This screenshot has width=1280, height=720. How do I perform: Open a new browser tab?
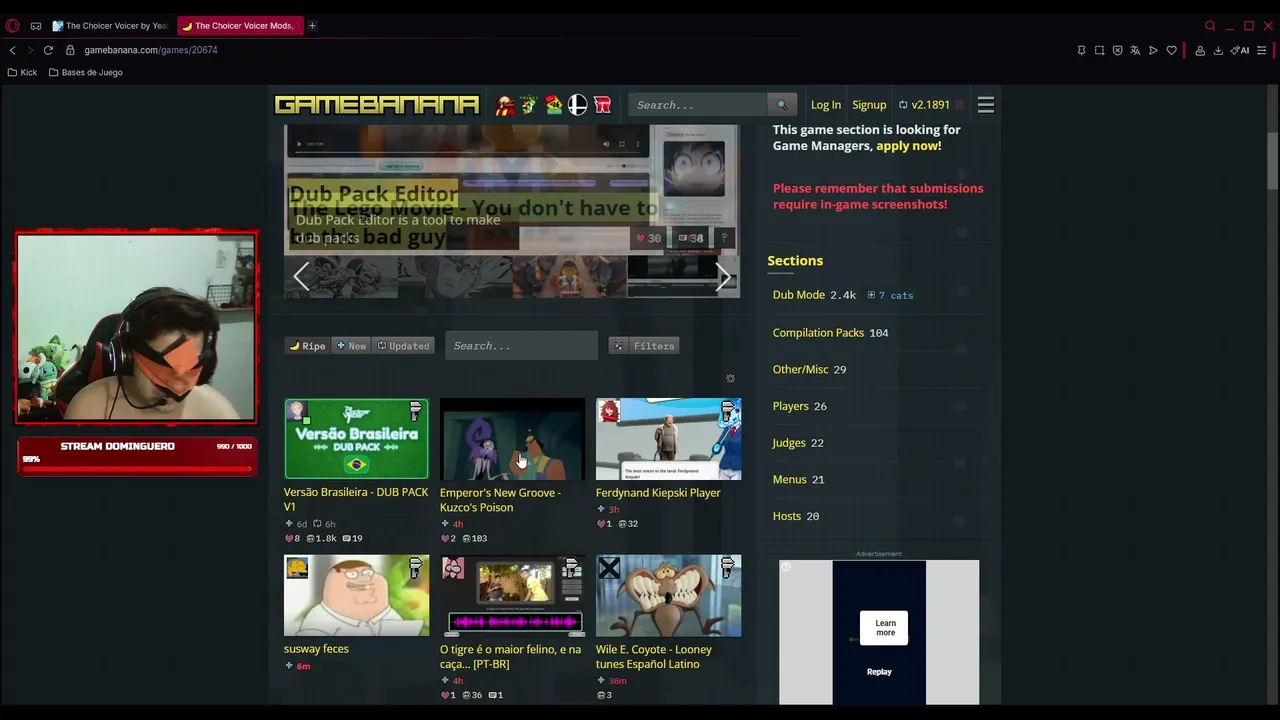click(x=312, y=26)
